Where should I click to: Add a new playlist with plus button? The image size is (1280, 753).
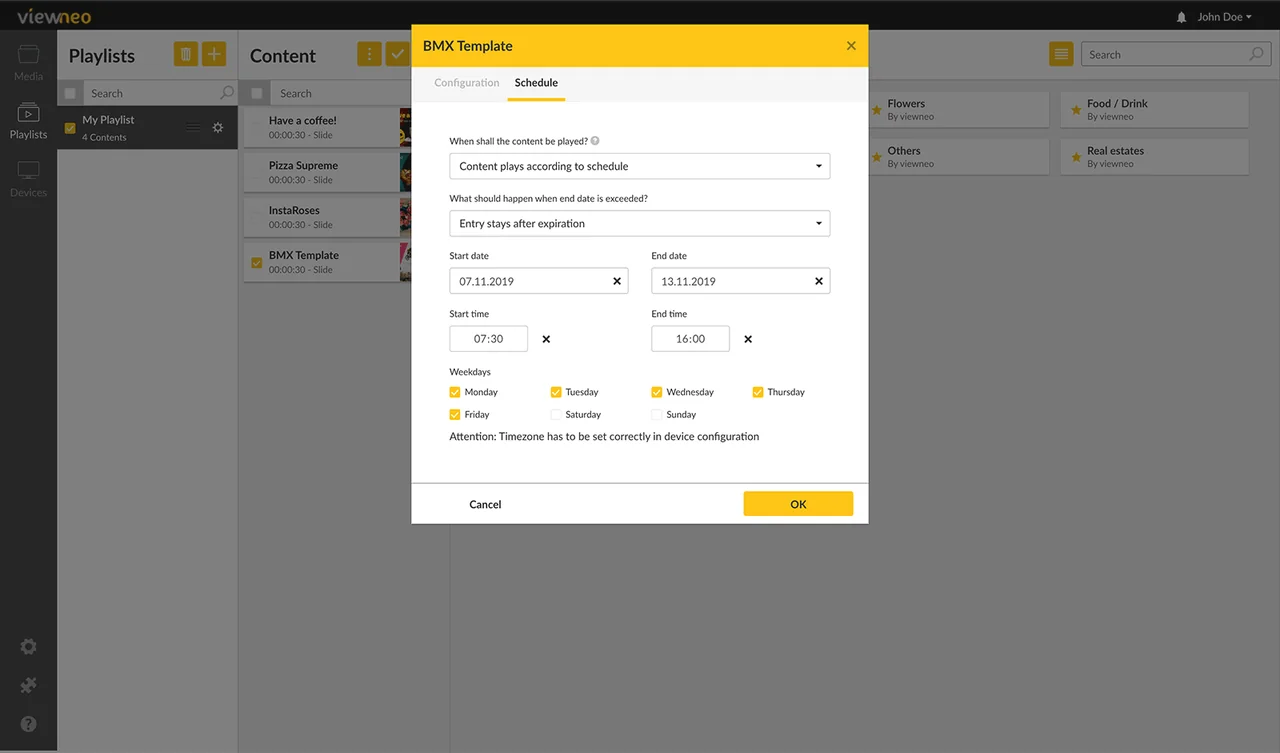(x=214, y=55)
